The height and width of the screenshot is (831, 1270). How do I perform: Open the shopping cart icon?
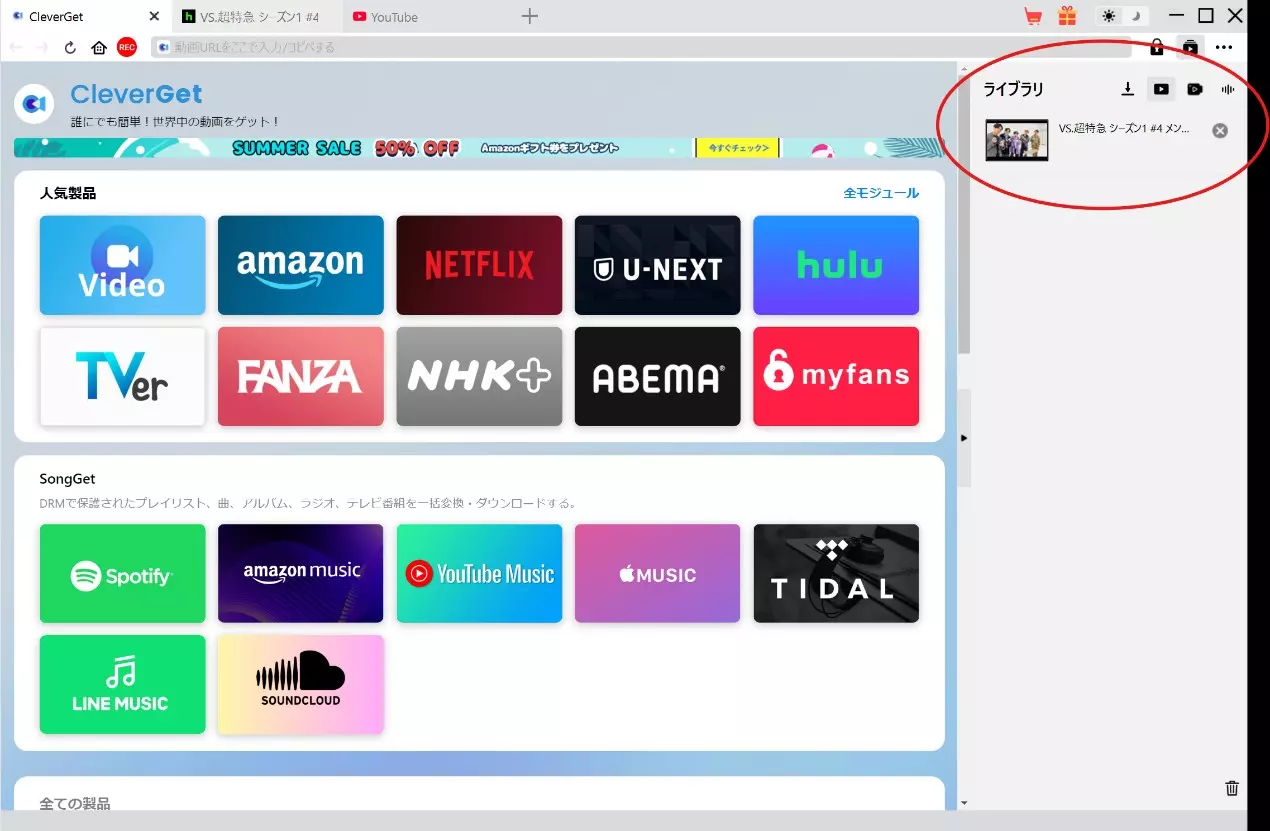point(1033,16)
